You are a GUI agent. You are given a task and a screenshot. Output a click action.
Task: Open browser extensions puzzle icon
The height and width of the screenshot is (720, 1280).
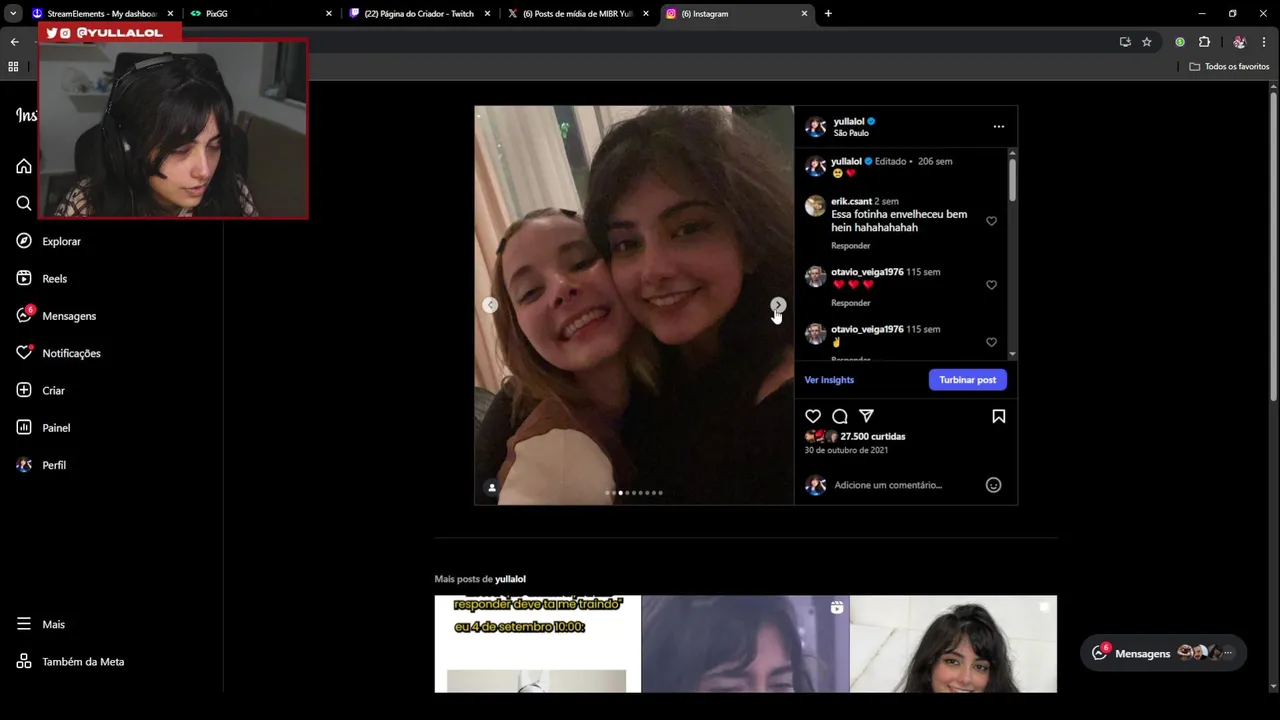point(1204,42)
